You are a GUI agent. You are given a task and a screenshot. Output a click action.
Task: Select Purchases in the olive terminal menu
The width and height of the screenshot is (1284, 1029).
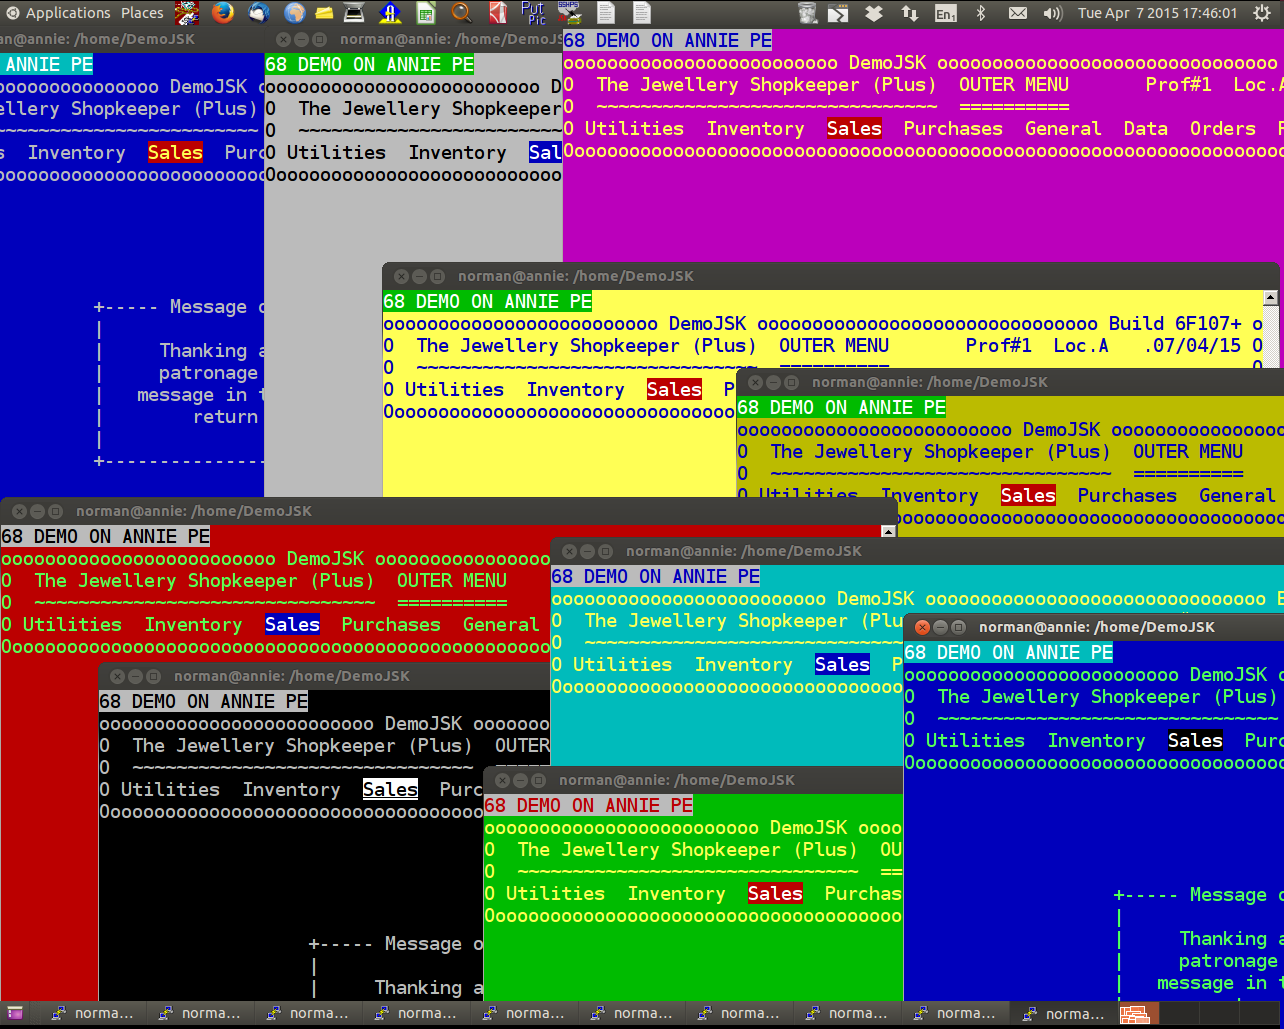pos(1127,495)
